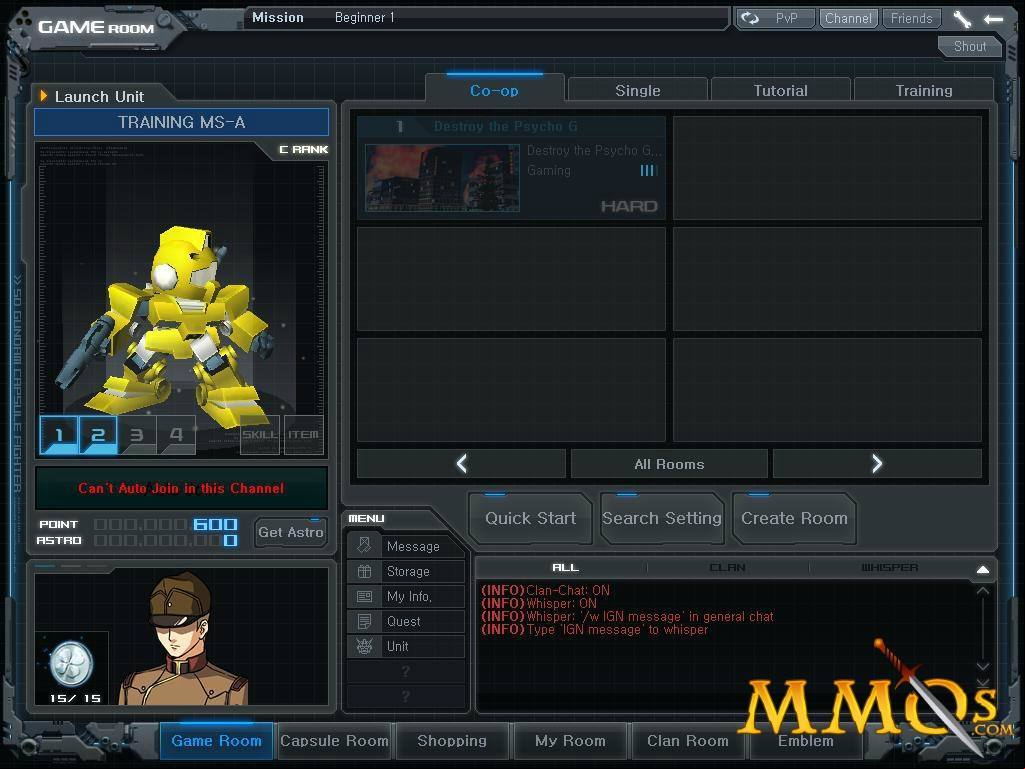Viewport: 1025px width, 769px height.
Task: Click the Message menu icon
Action: click(x=364, y=546)
